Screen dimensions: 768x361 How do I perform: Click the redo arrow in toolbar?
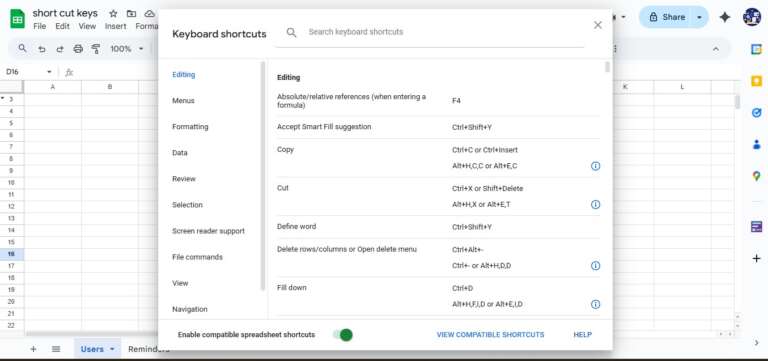[60, 49]
